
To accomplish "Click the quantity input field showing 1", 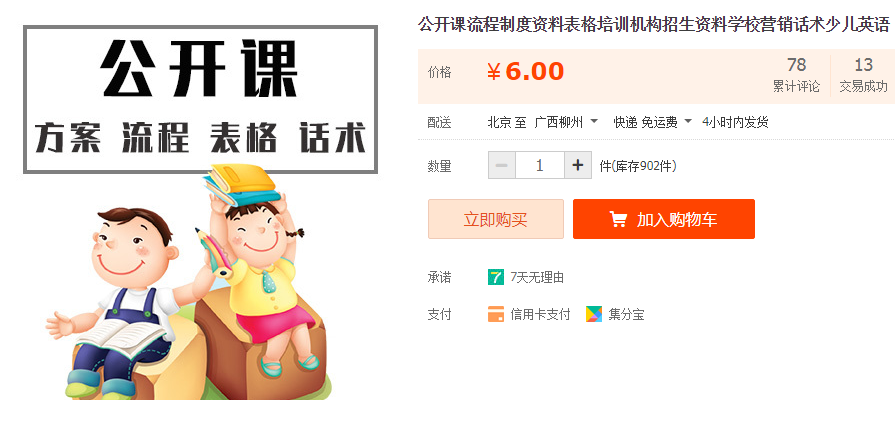I will (540, 166).
